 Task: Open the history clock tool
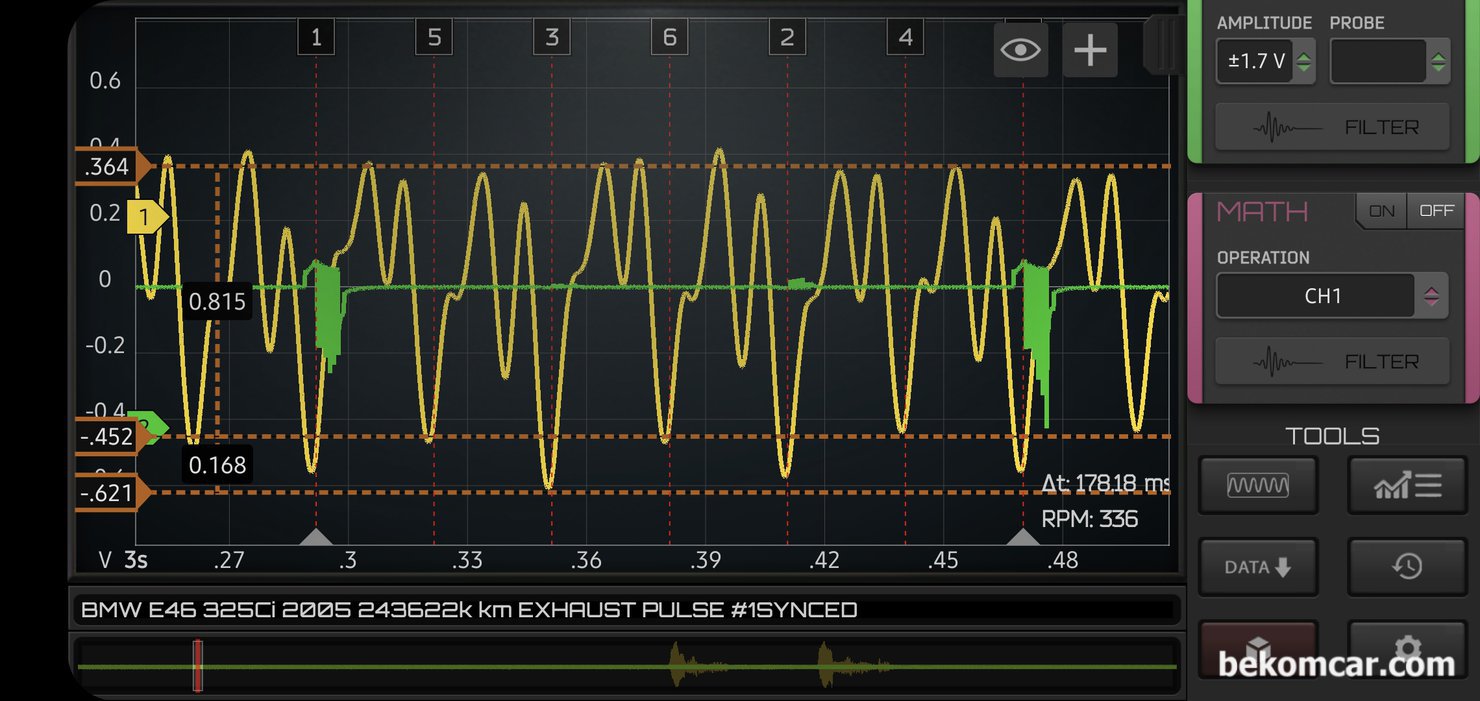tap(1407, 567)
